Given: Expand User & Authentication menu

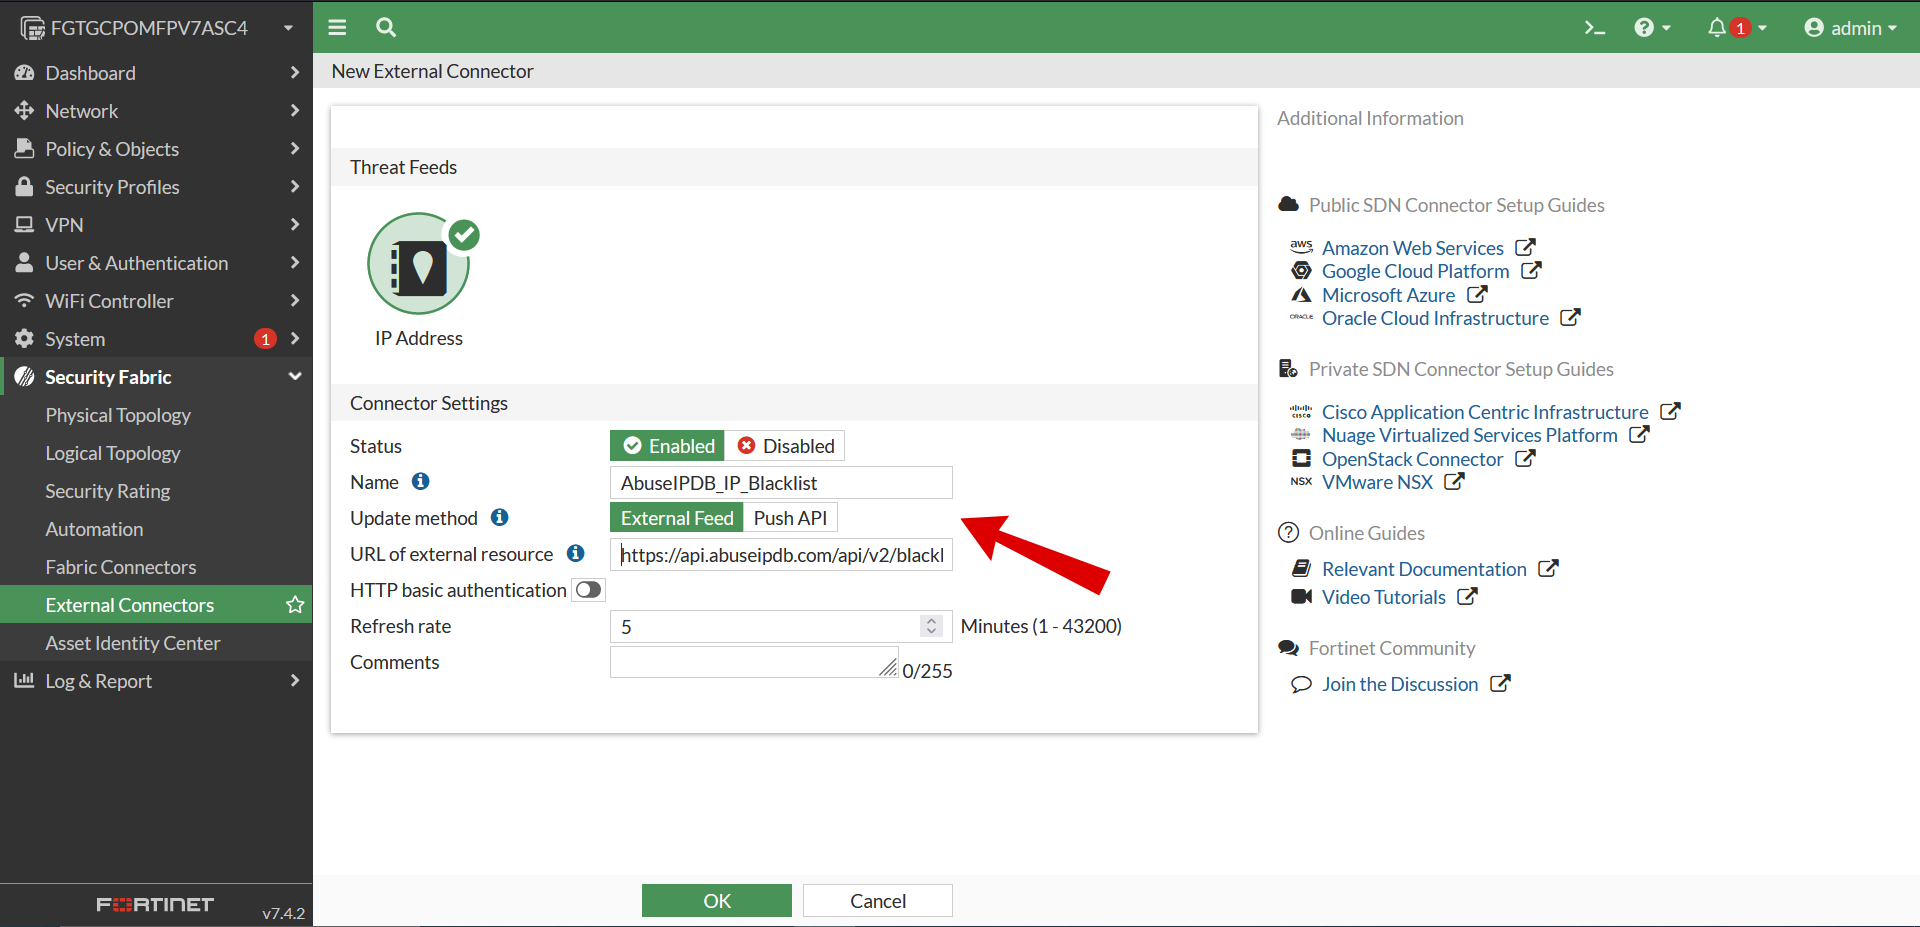Looking at the screenshot, I should (156, 263).
